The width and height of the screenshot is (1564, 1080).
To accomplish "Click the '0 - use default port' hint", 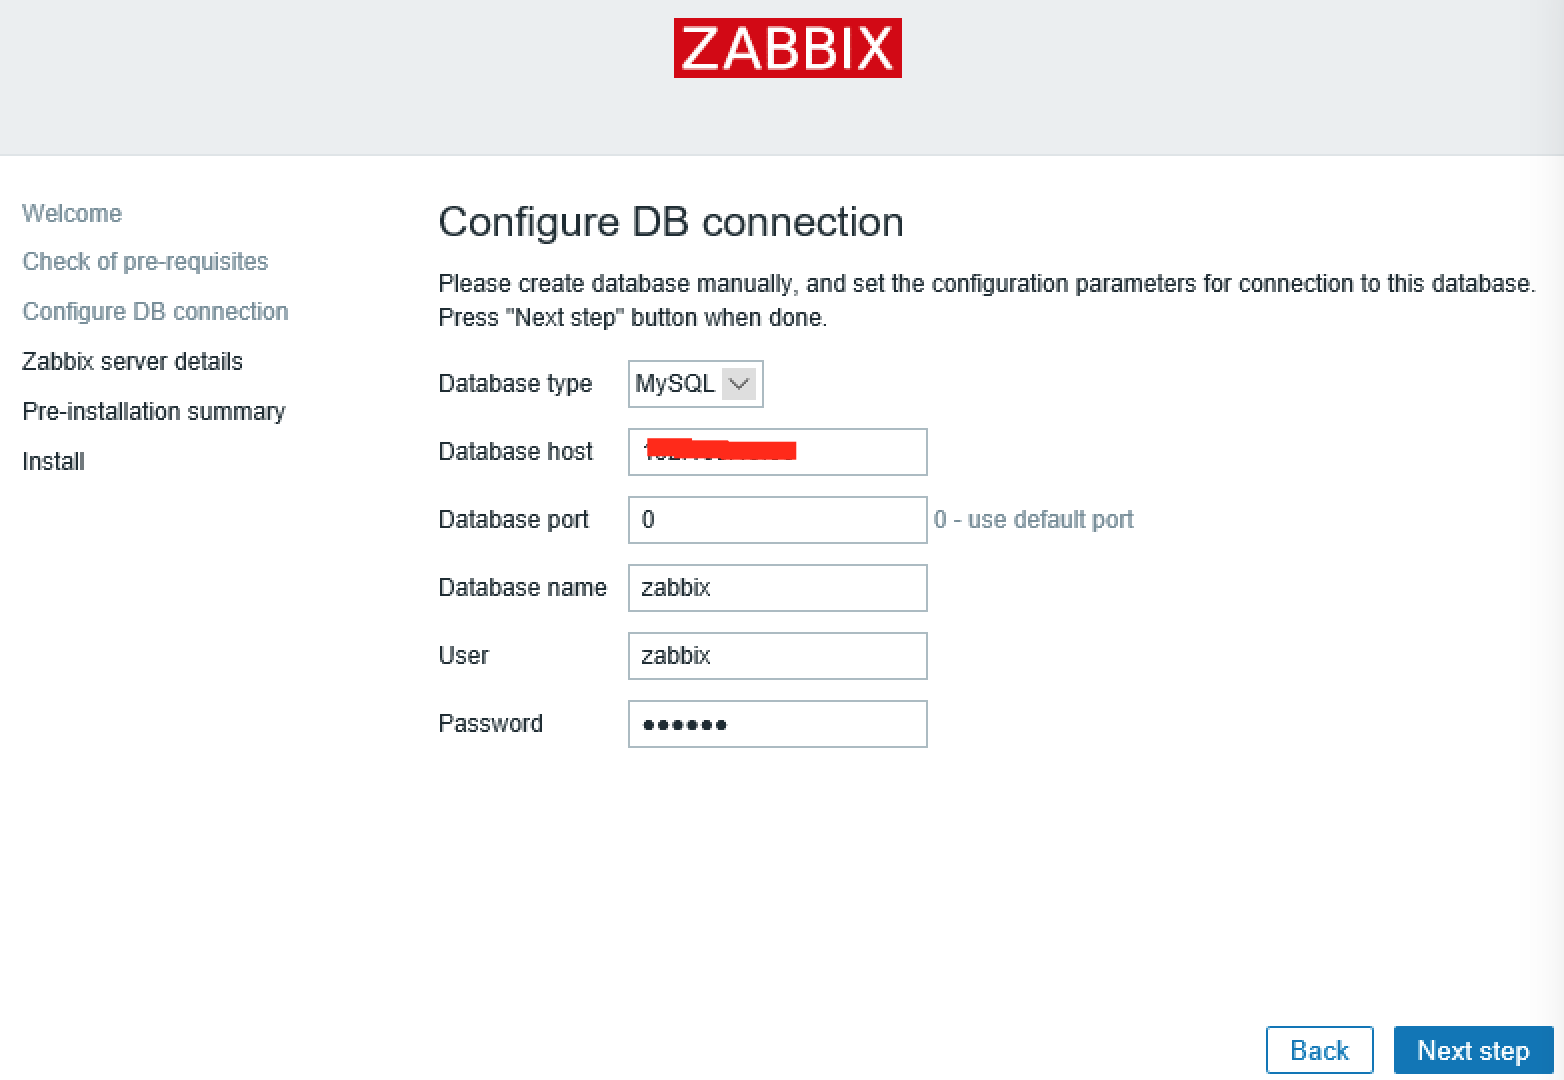I will point(1033,520).
